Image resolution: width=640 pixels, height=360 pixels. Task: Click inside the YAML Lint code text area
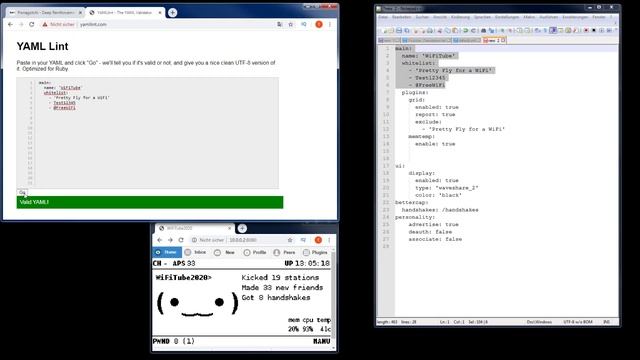pyautogui.click(x=157, y=133)
